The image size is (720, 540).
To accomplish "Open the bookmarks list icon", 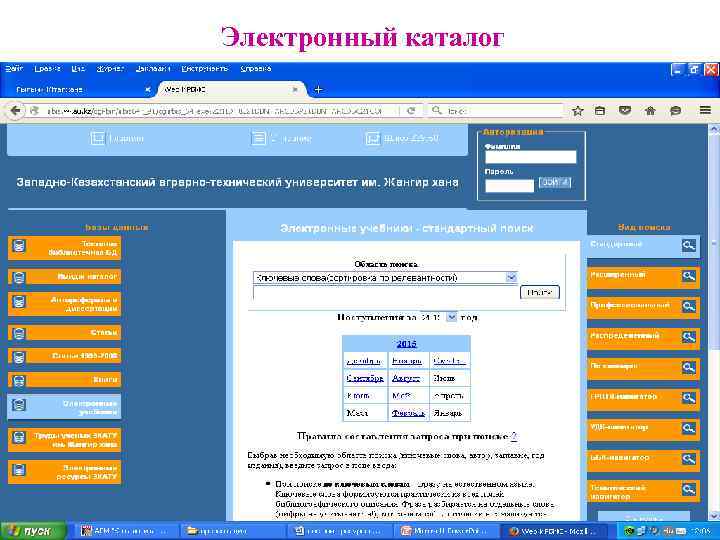I will pos(600,111).
